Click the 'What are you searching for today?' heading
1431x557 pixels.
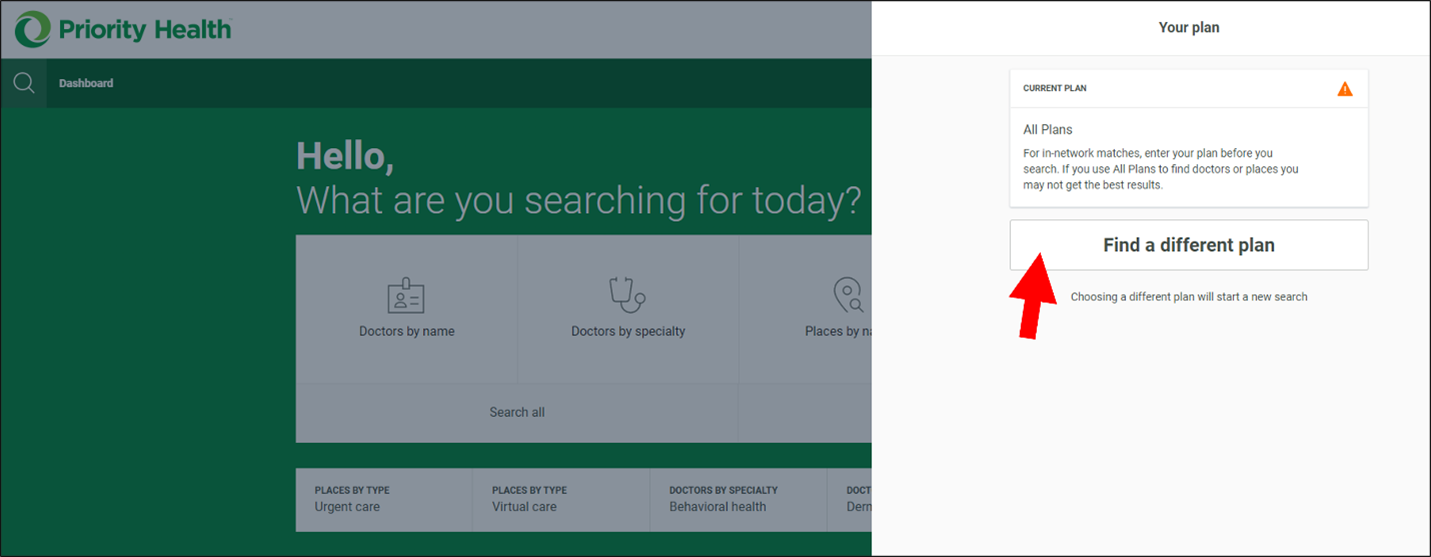579,200
